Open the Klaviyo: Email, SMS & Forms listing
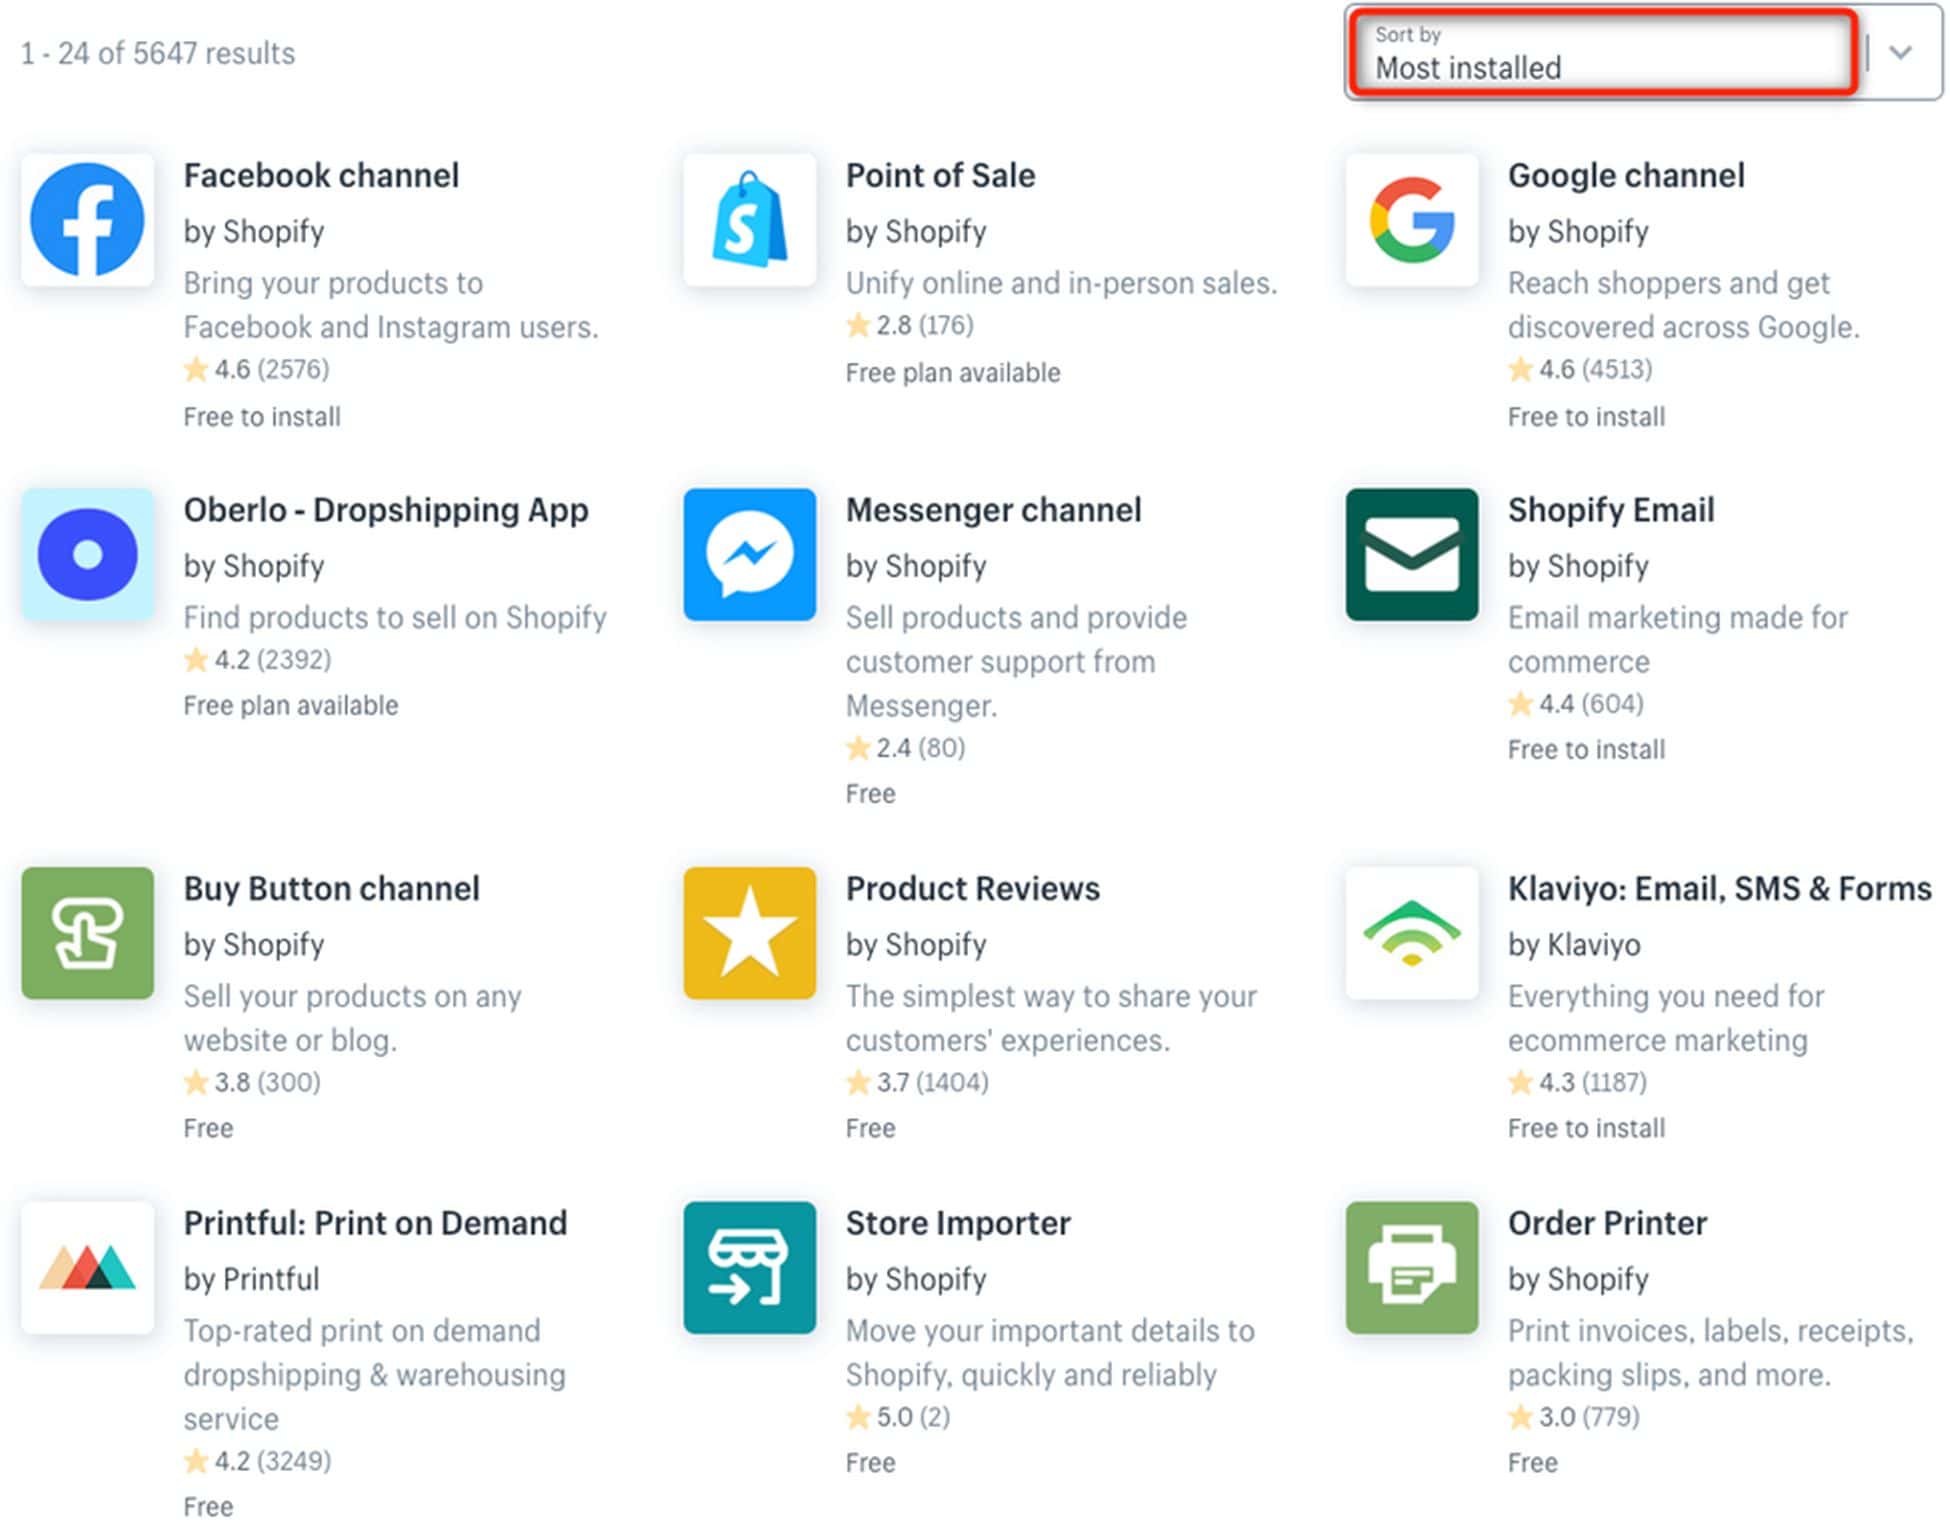This screenshot has height=1533, width=1950. point(1718,888)
